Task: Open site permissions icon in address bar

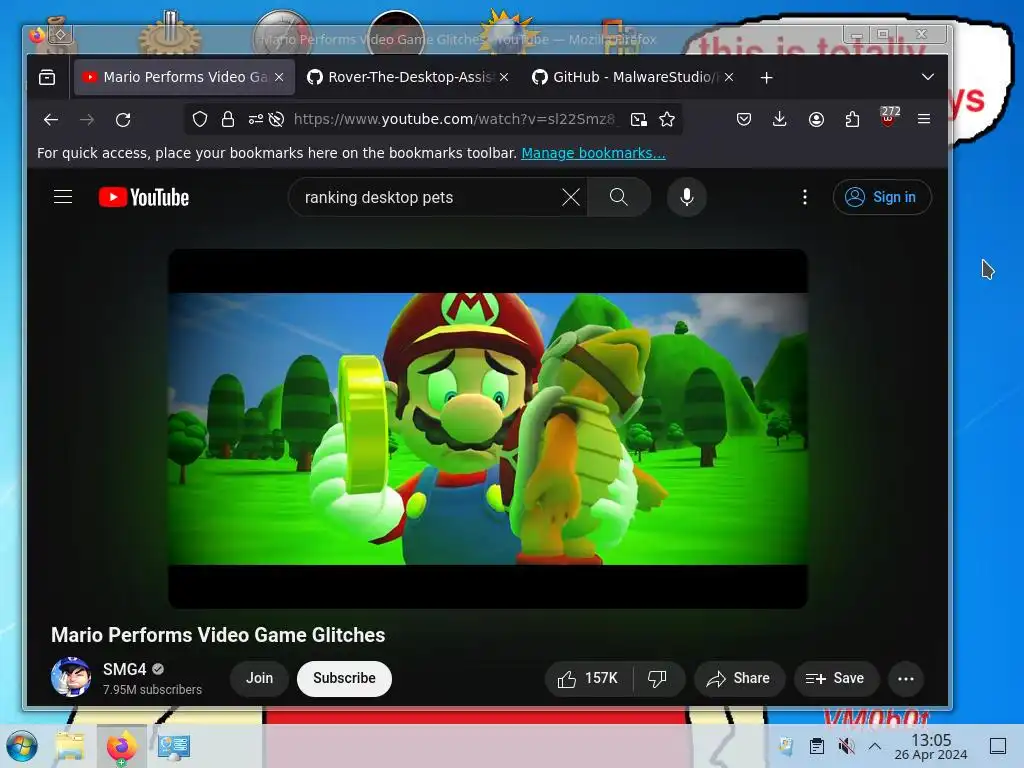Action: [x=255, y=119]
